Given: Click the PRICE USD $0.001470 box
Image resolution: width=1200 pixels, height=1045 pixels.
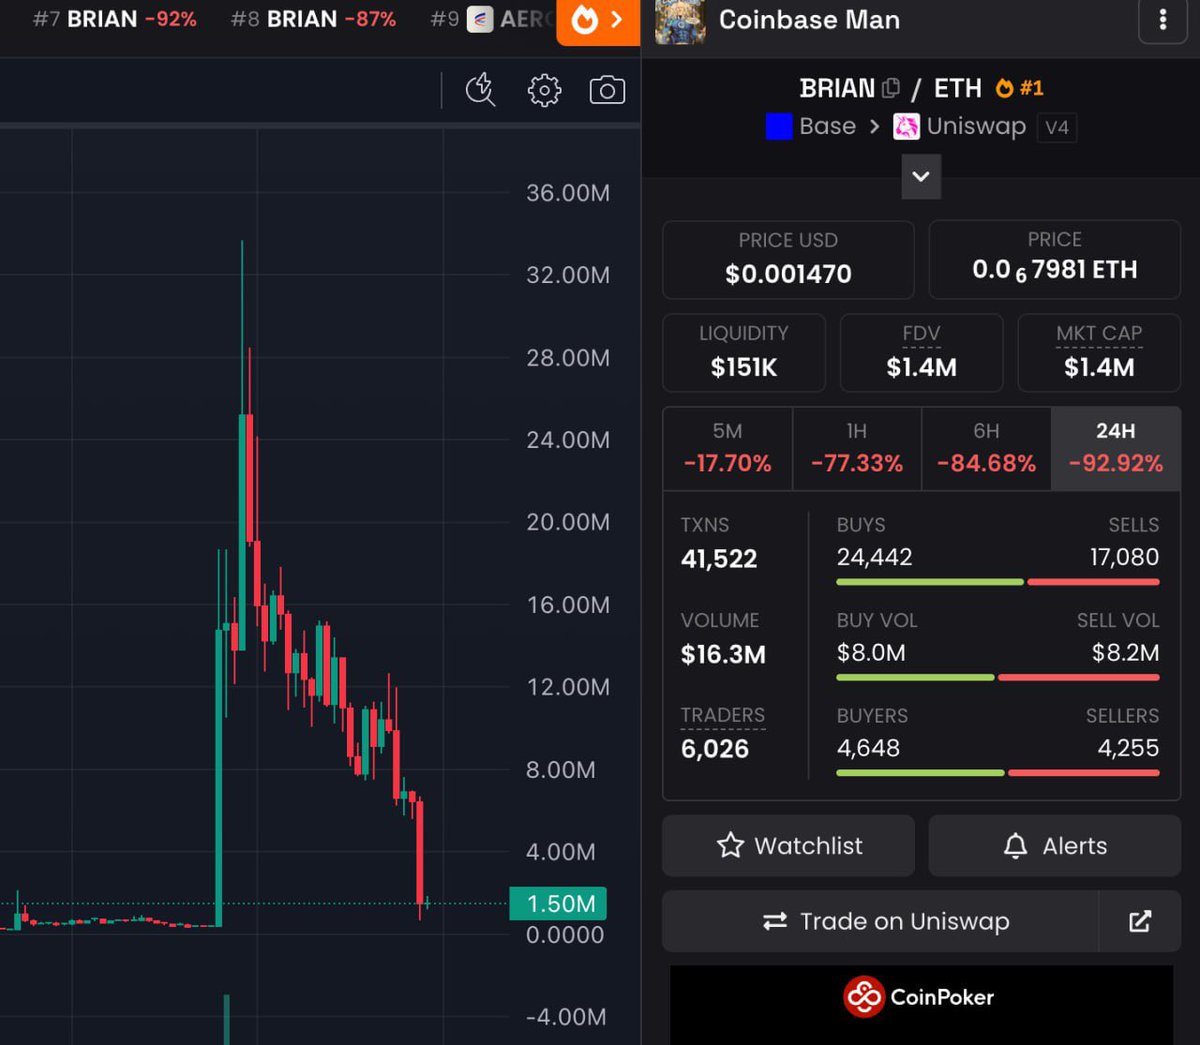Looking at the screenshot, I should click(788, 260).
